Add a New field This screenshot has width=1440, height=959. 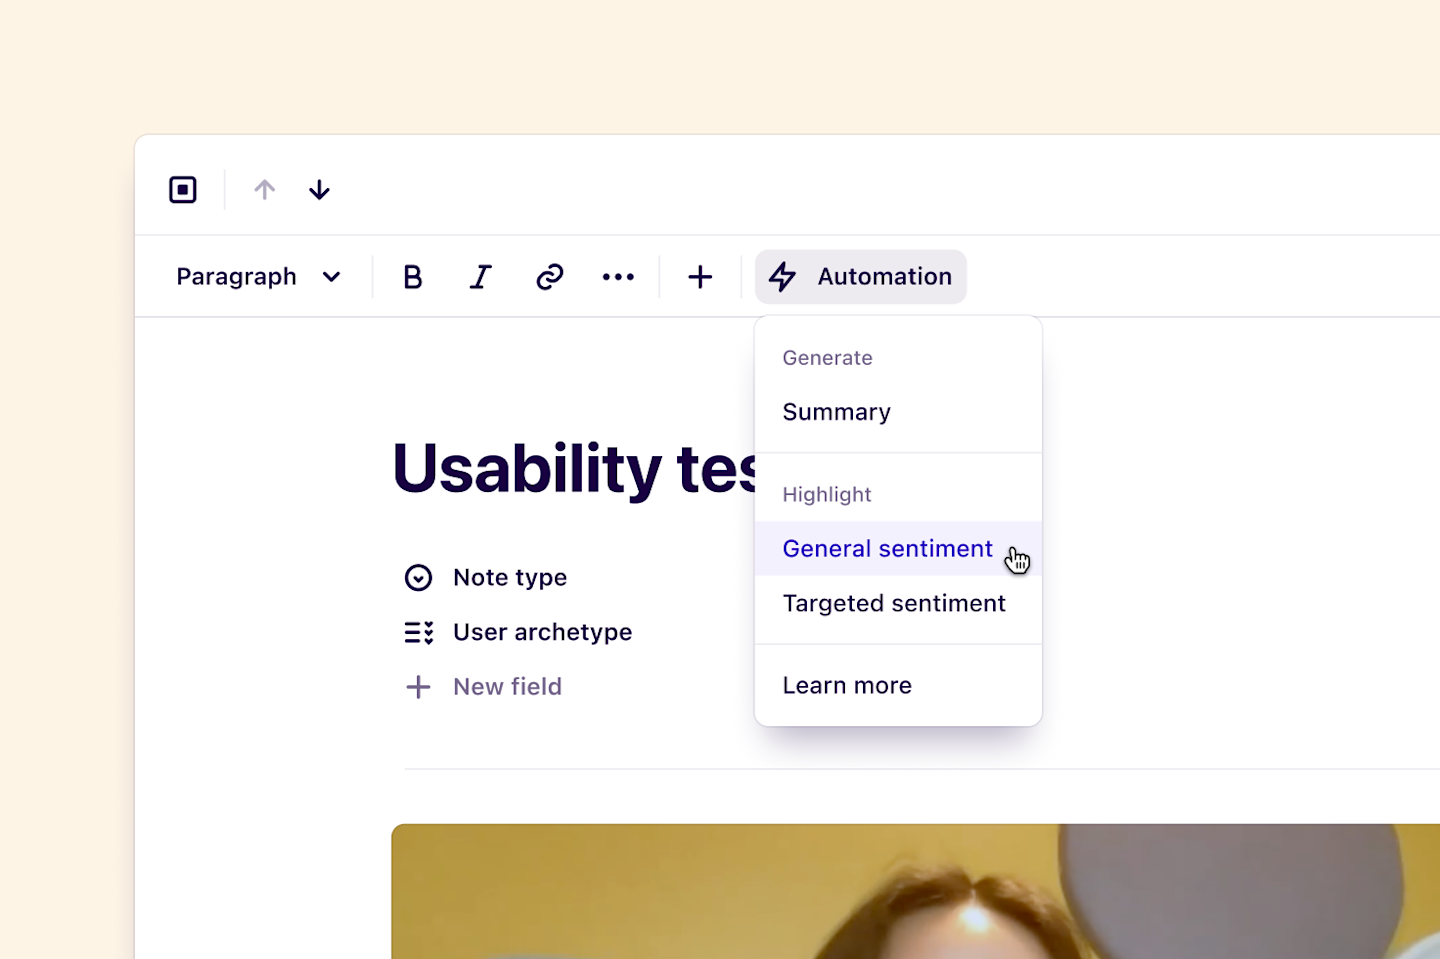coord(484,687)
